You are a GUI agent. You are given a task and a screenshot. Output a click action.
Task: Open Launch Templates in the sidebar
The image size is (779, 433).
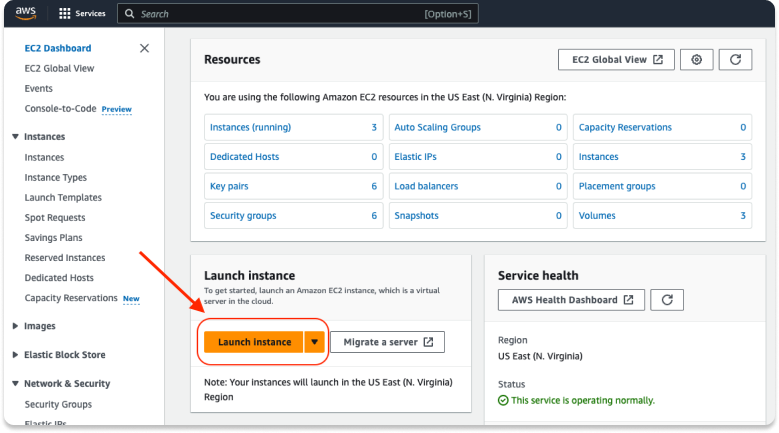click(x=63, y=198)
